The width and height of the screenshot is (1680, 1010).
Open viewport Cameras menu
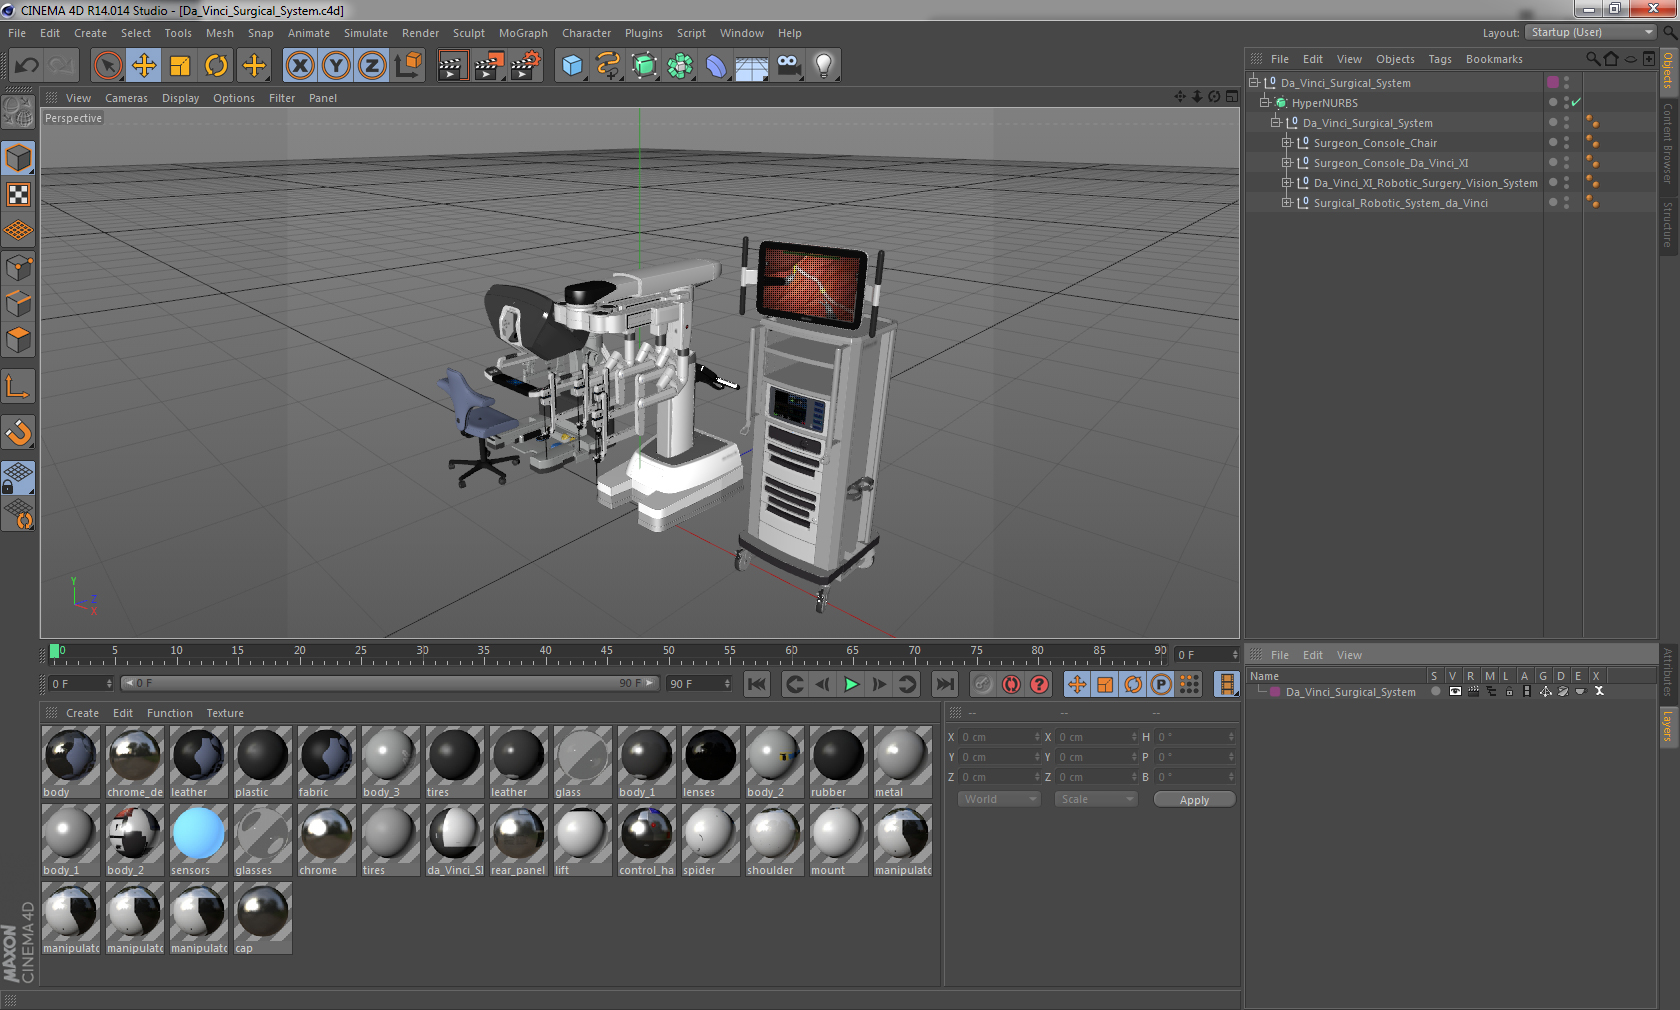click(x=126, y=98)
